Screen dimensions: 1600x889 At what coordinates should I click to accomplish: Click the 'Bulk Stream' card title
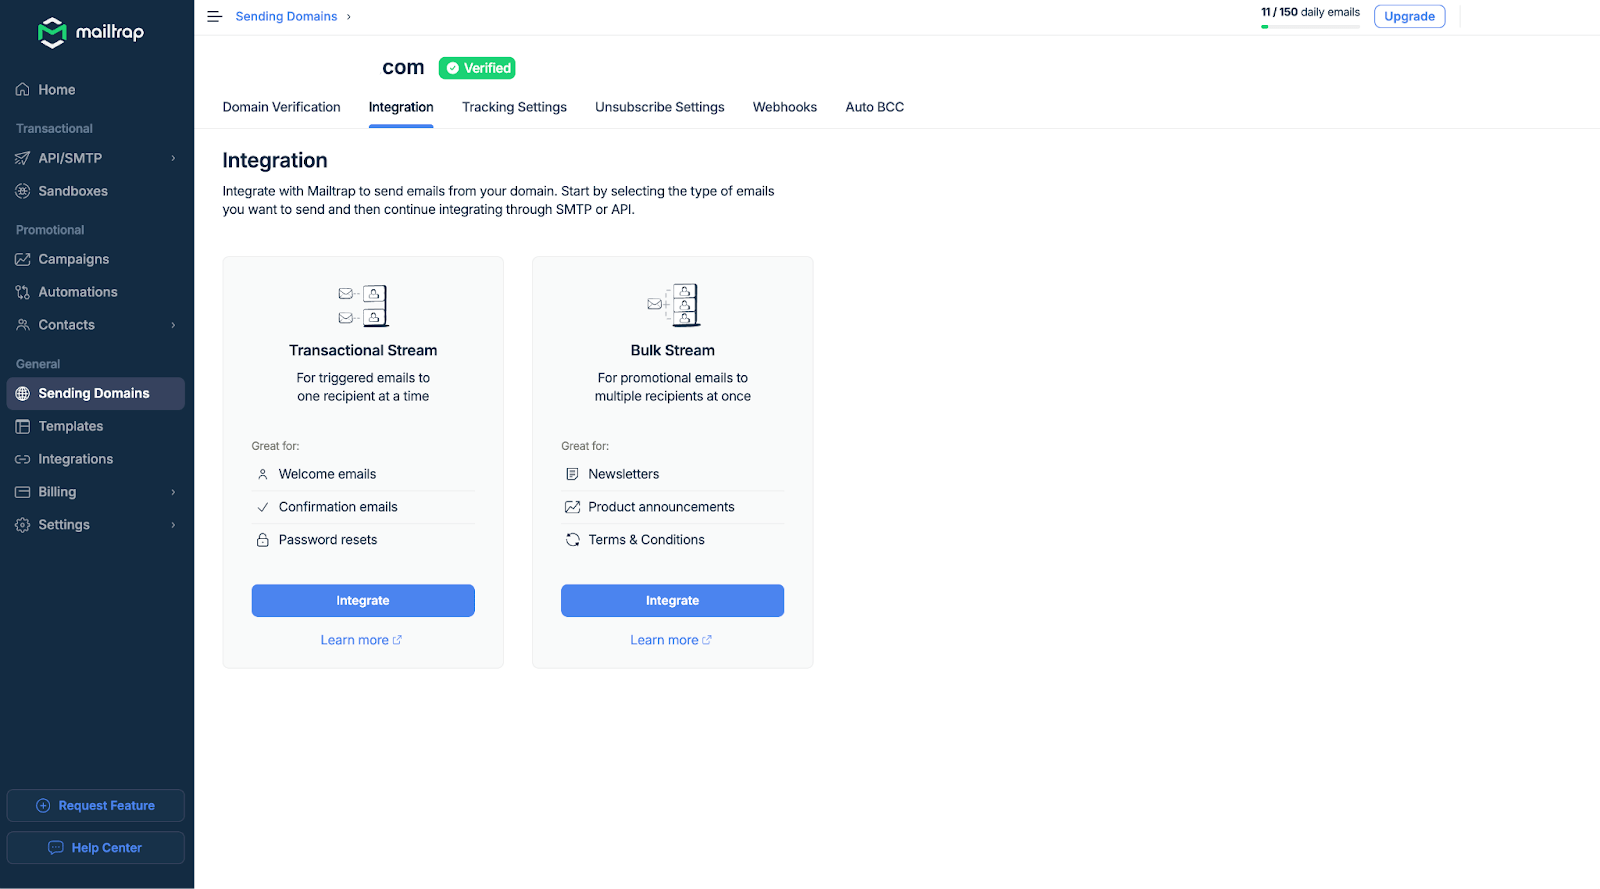tap(673, 350)
